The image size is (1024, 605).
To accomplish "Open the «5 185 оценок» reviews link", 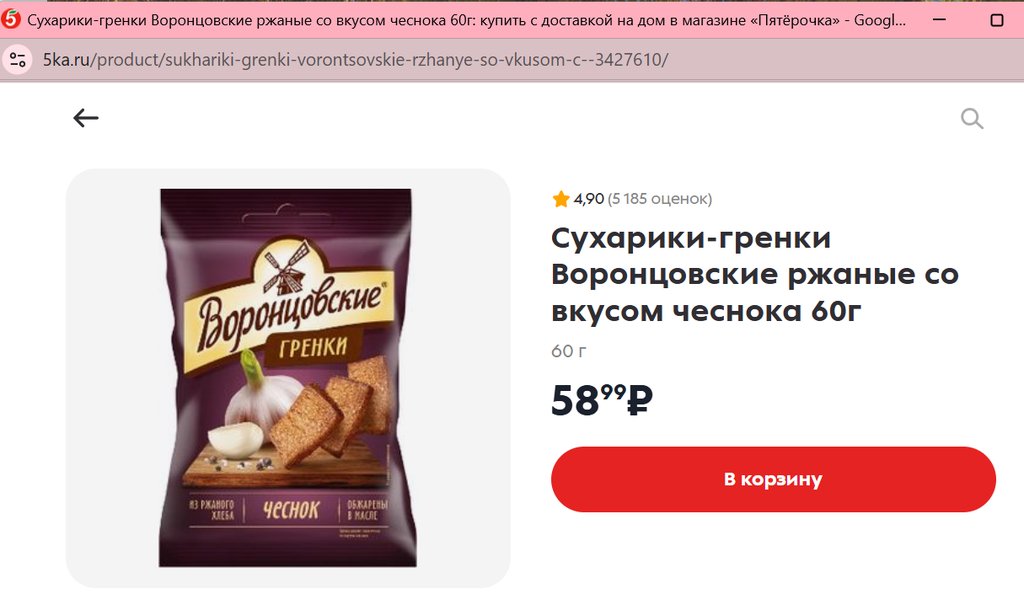I will click(660, 199).
